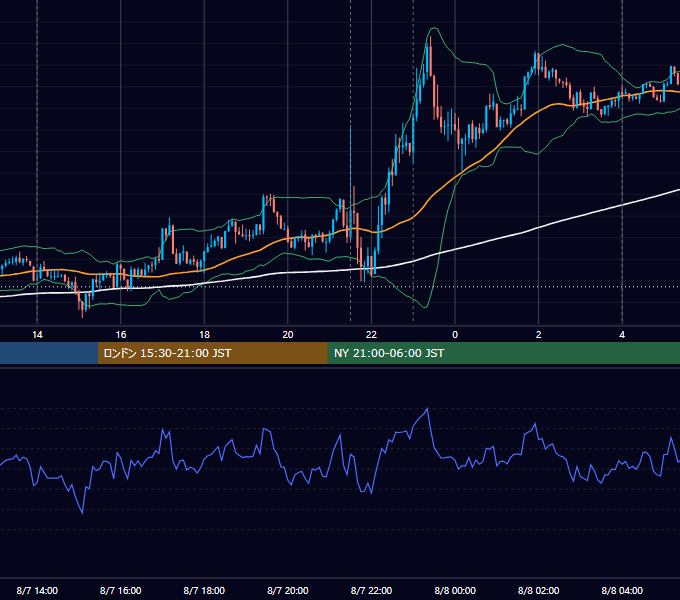The image size is (680, 600).
Task: Click the 8/8 02:00 time label
Action: click(539, 590)
